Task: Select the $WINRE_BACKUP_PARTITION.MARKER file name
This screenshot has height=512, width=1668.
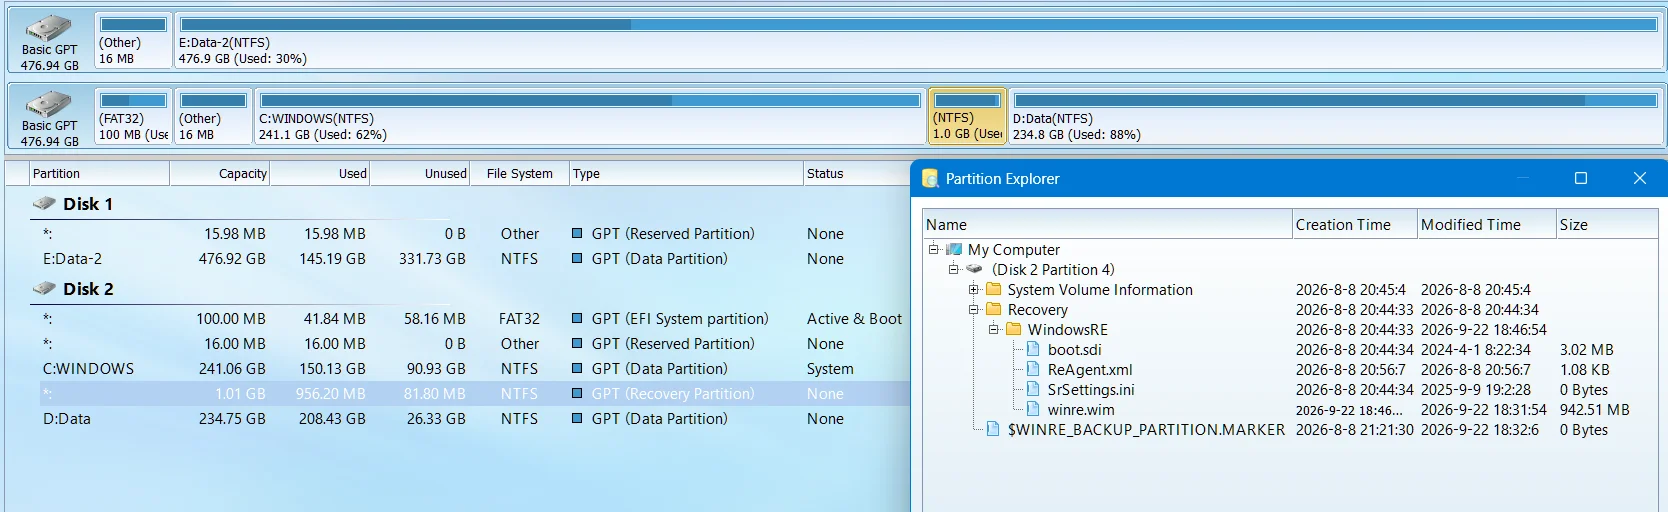Action: point(1146,430)
